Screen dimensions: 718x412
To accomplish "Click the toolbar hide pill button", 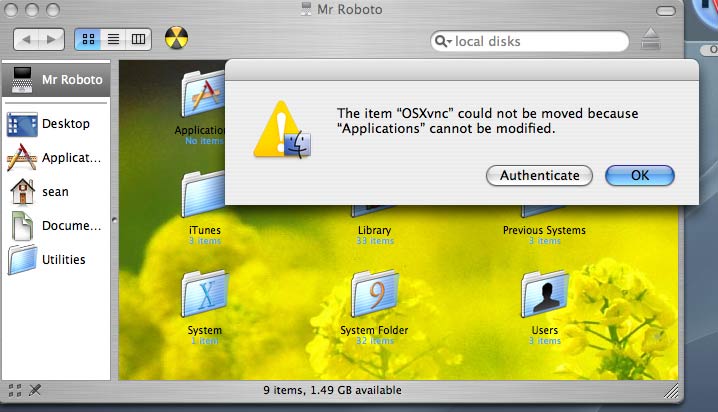I will click(666, 11).
